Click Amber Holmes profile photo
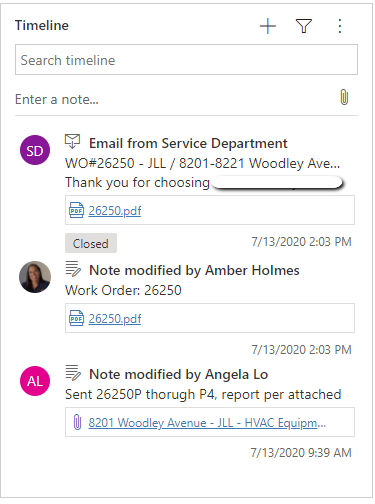Image resolution: width=375 pixels, height=504 pixels. click(x=35, y=277)
